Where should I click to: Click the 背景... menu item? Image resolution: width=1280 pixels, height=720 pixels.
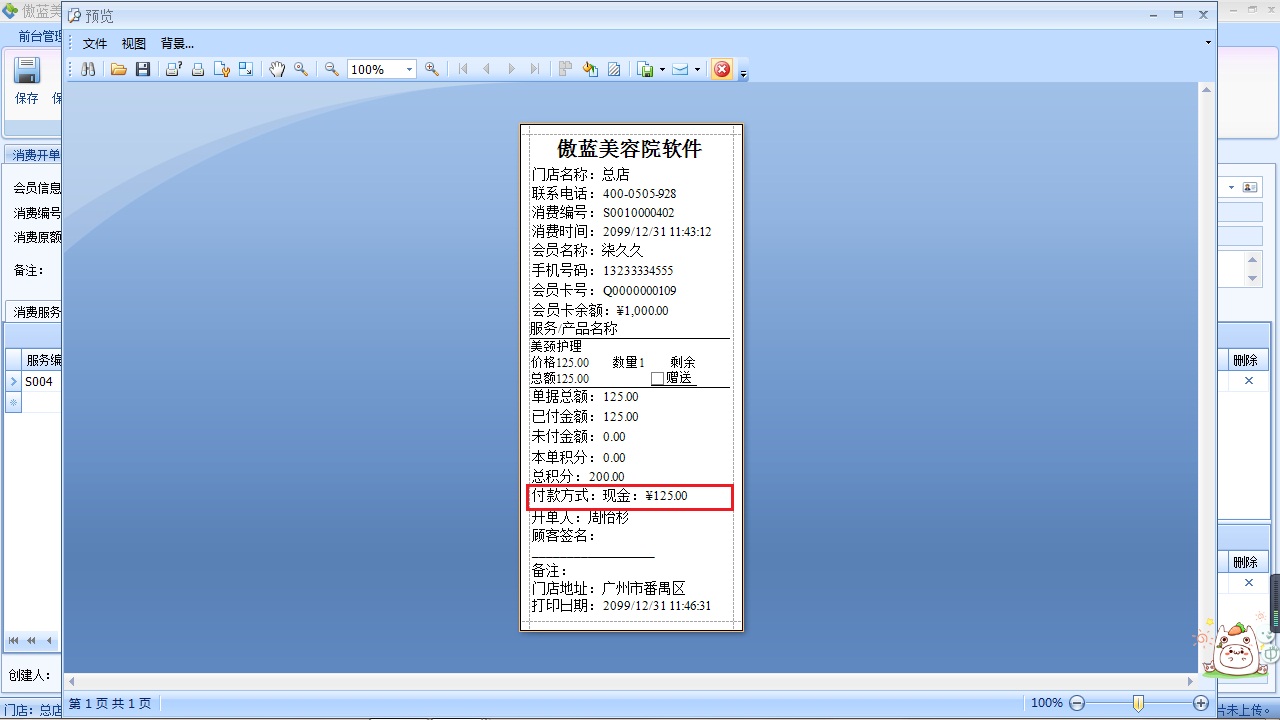pyautogui.click(x=176, y=43)
